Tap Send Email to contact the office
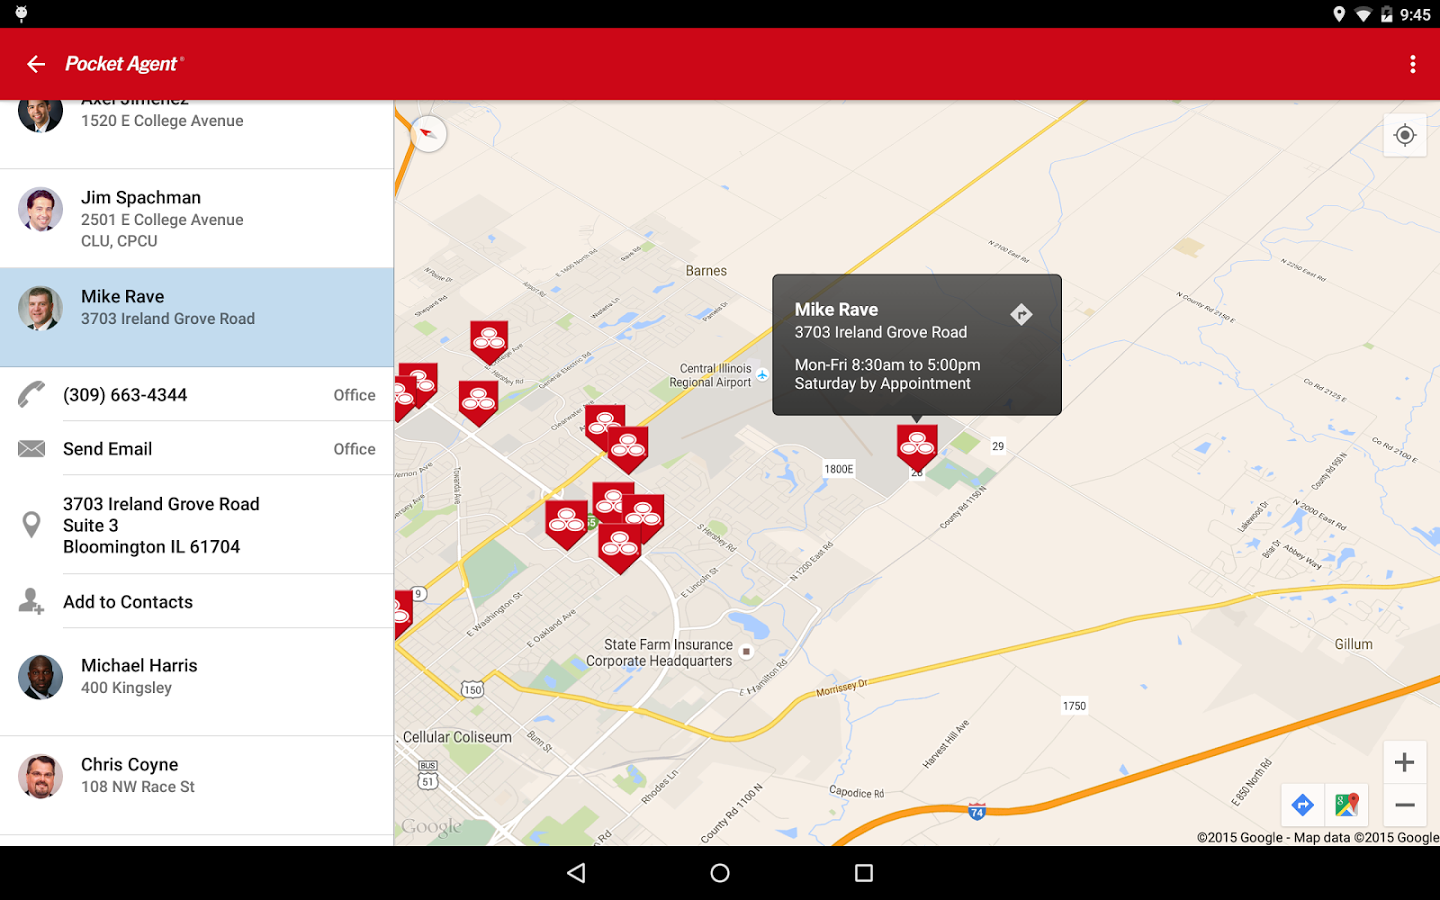The height and width of the screenshot is (900, 1440). [x=107, y=448]
